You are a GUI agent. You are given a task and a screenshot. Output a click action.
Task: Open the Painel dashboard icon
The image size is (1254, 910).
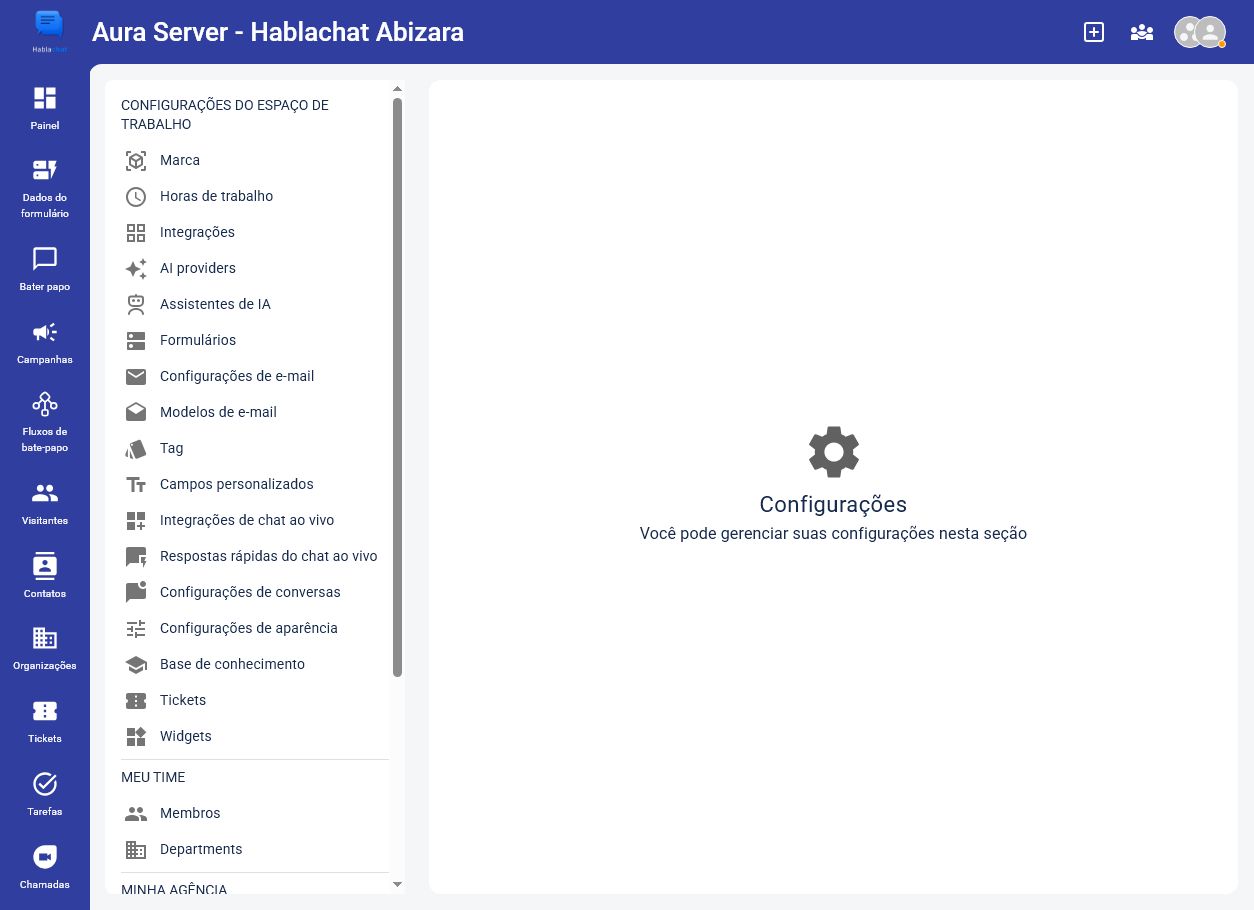(45, 98)
